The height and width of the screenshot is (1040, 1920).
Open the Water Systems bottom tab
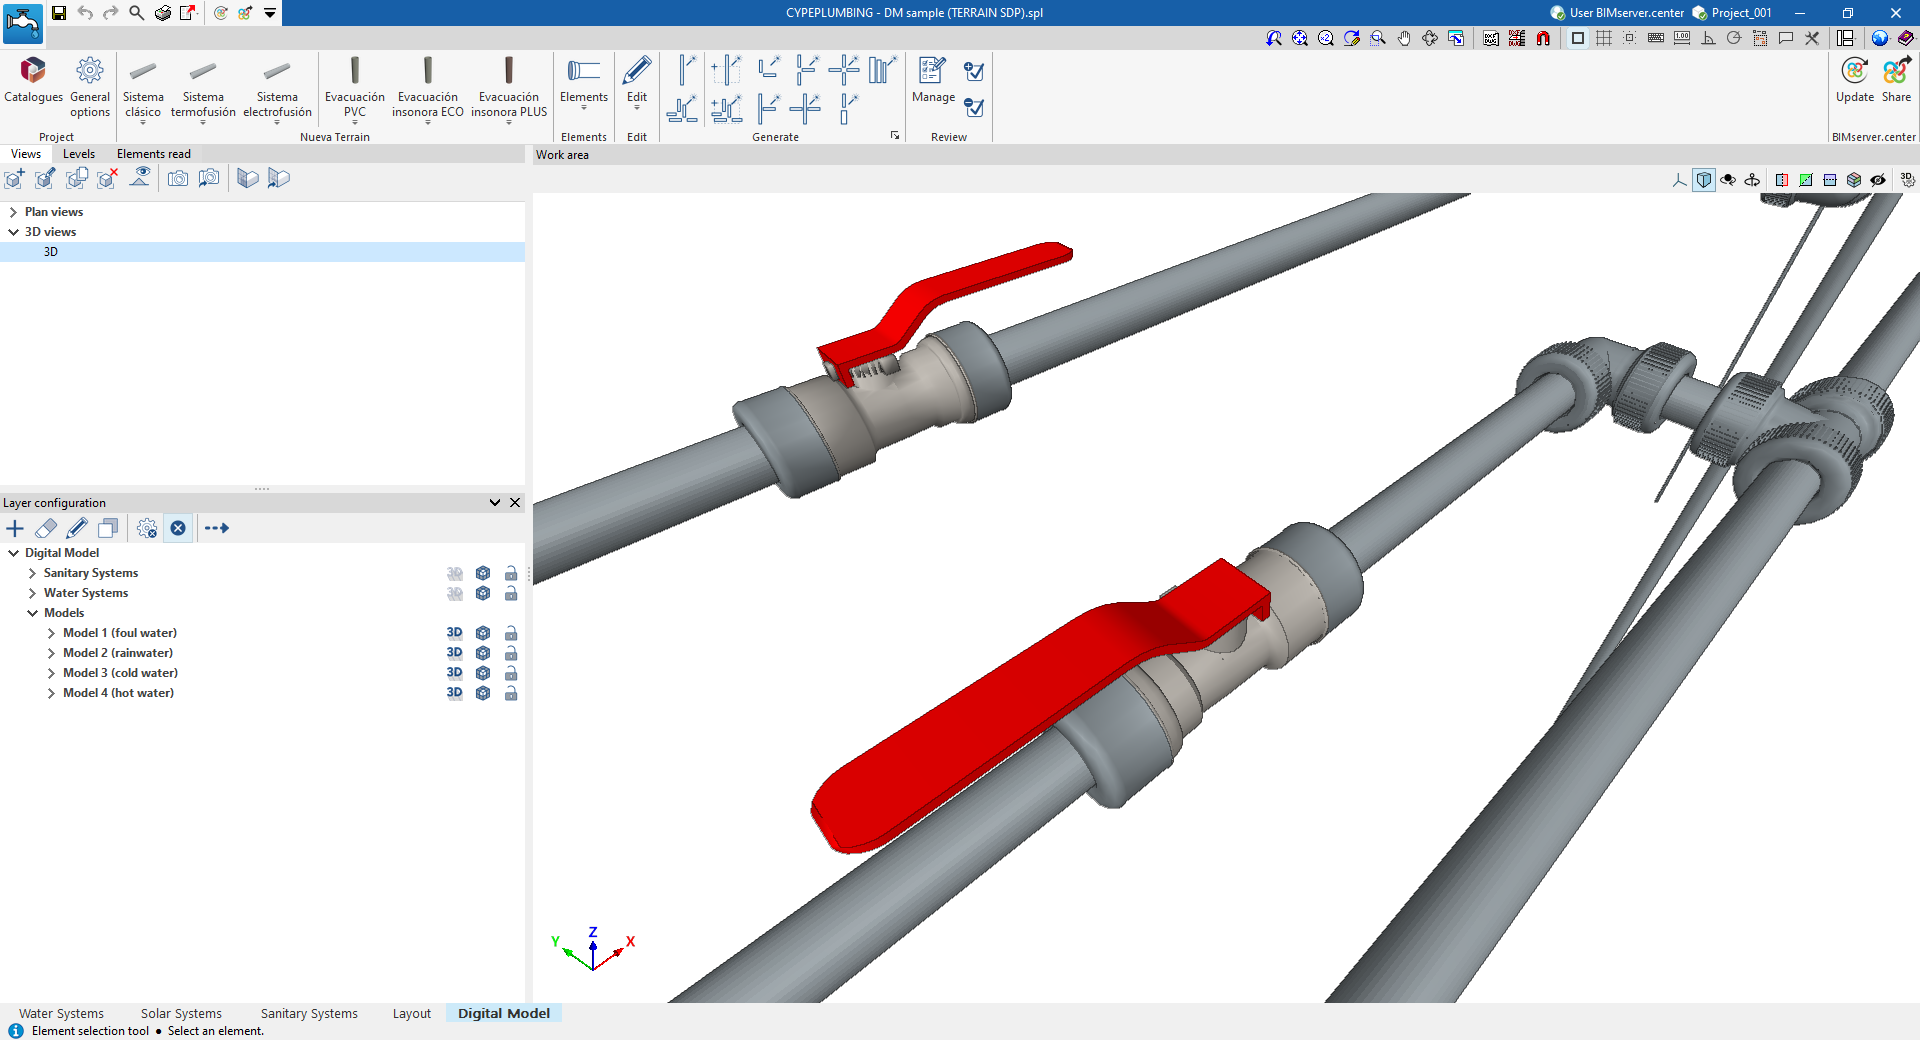[61, 1013]
